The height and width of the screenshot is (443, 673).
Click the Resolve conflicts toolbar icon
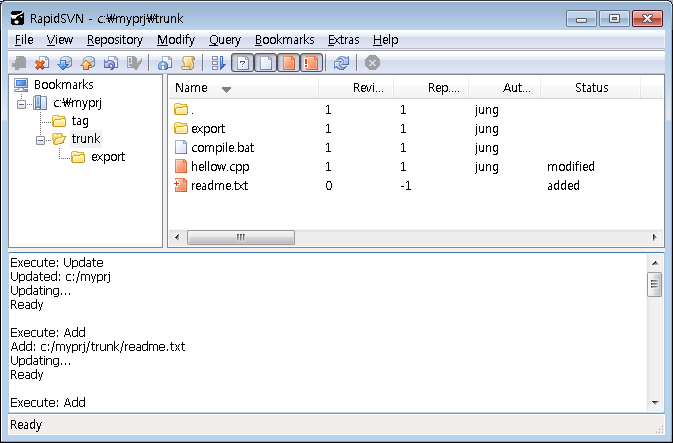pos(134,63)
